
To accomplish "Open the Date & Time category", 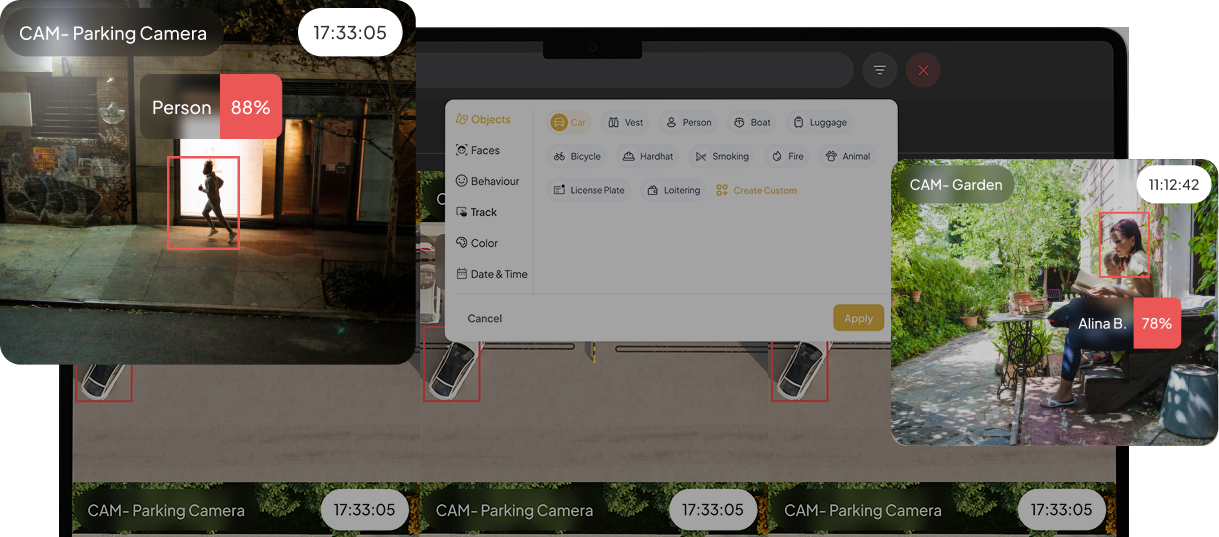I will [492, 274].
